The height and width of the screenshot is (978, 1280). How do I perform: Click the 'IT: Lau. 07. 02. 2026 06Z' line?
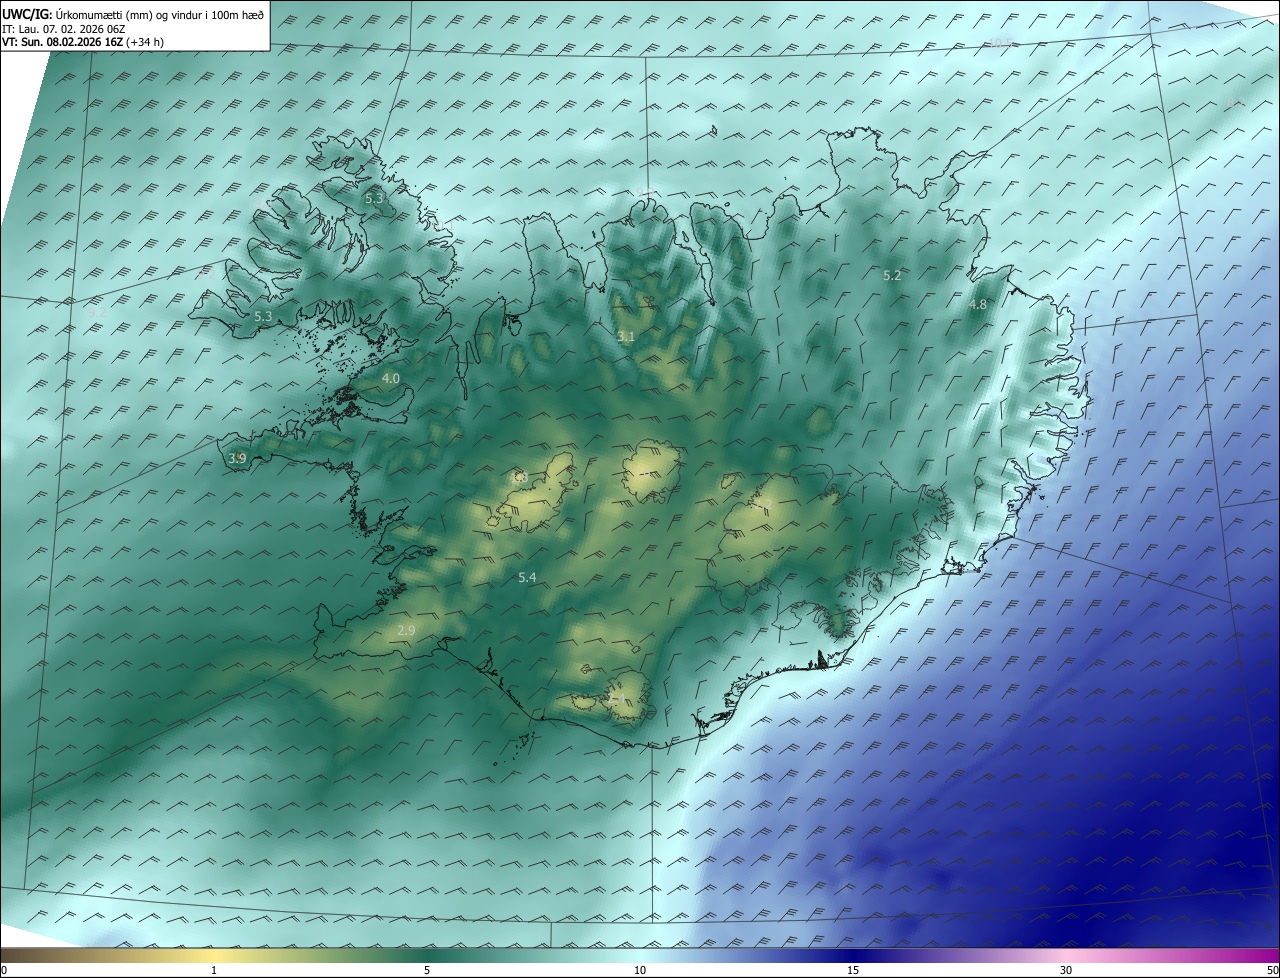(x=64, y=29)
